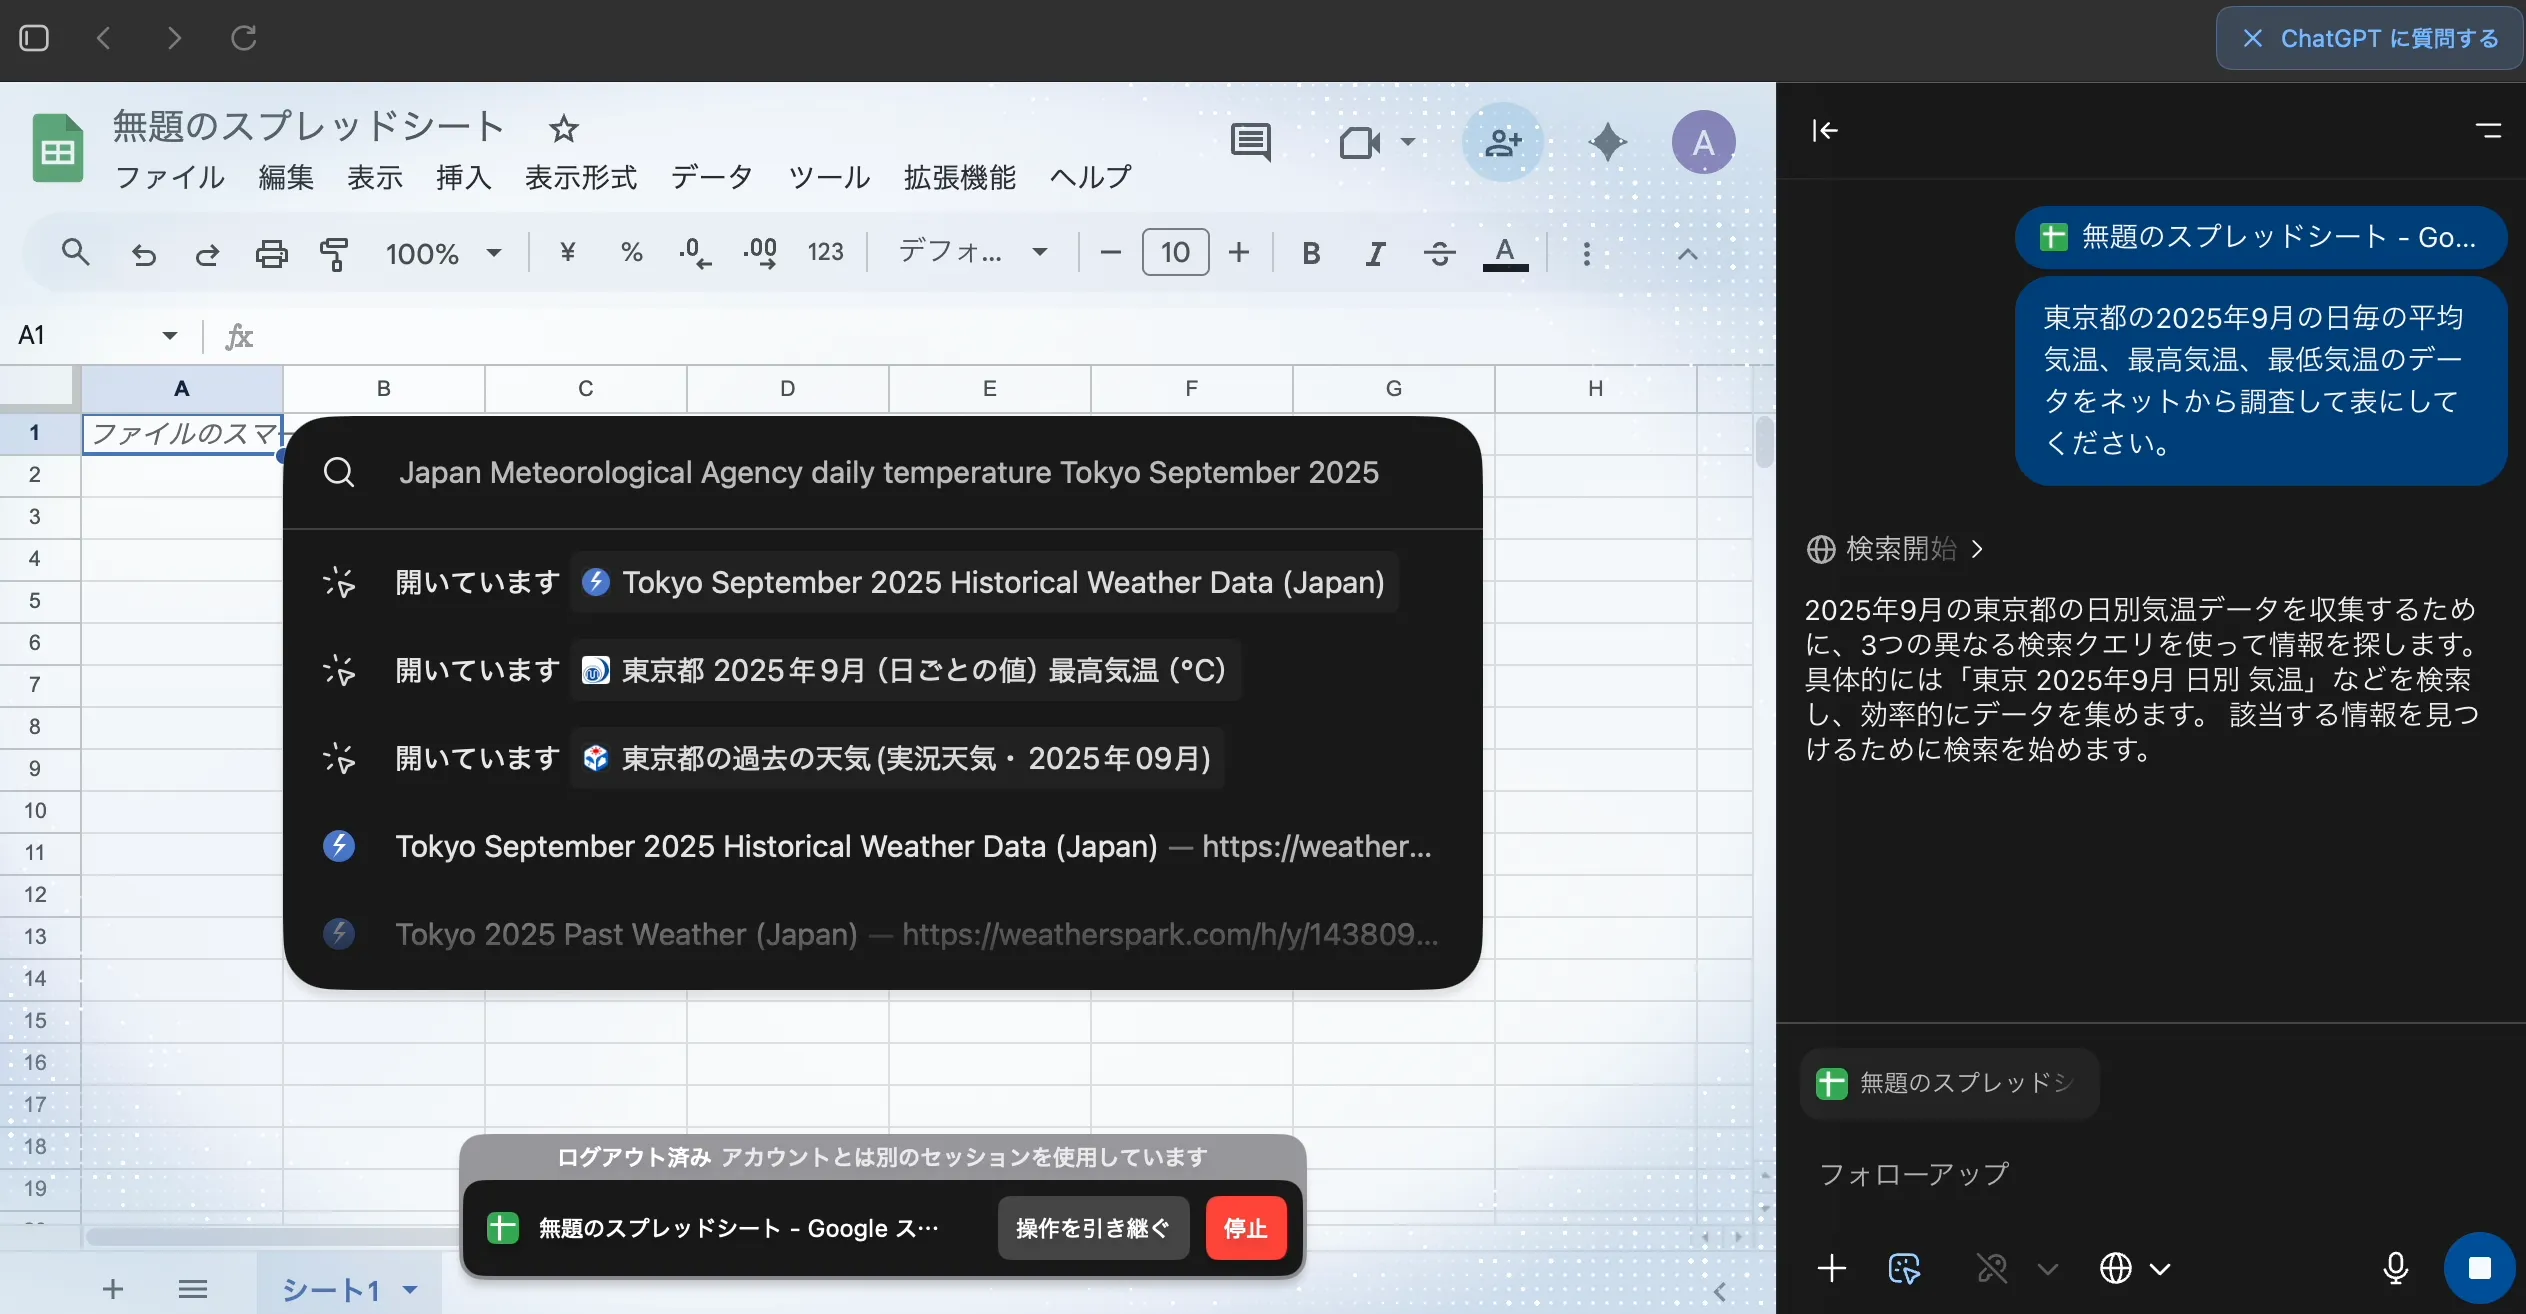2526x1314 pixels.
Task: Expand the 検索開始 search details chevron
Action: [1977, 549]
